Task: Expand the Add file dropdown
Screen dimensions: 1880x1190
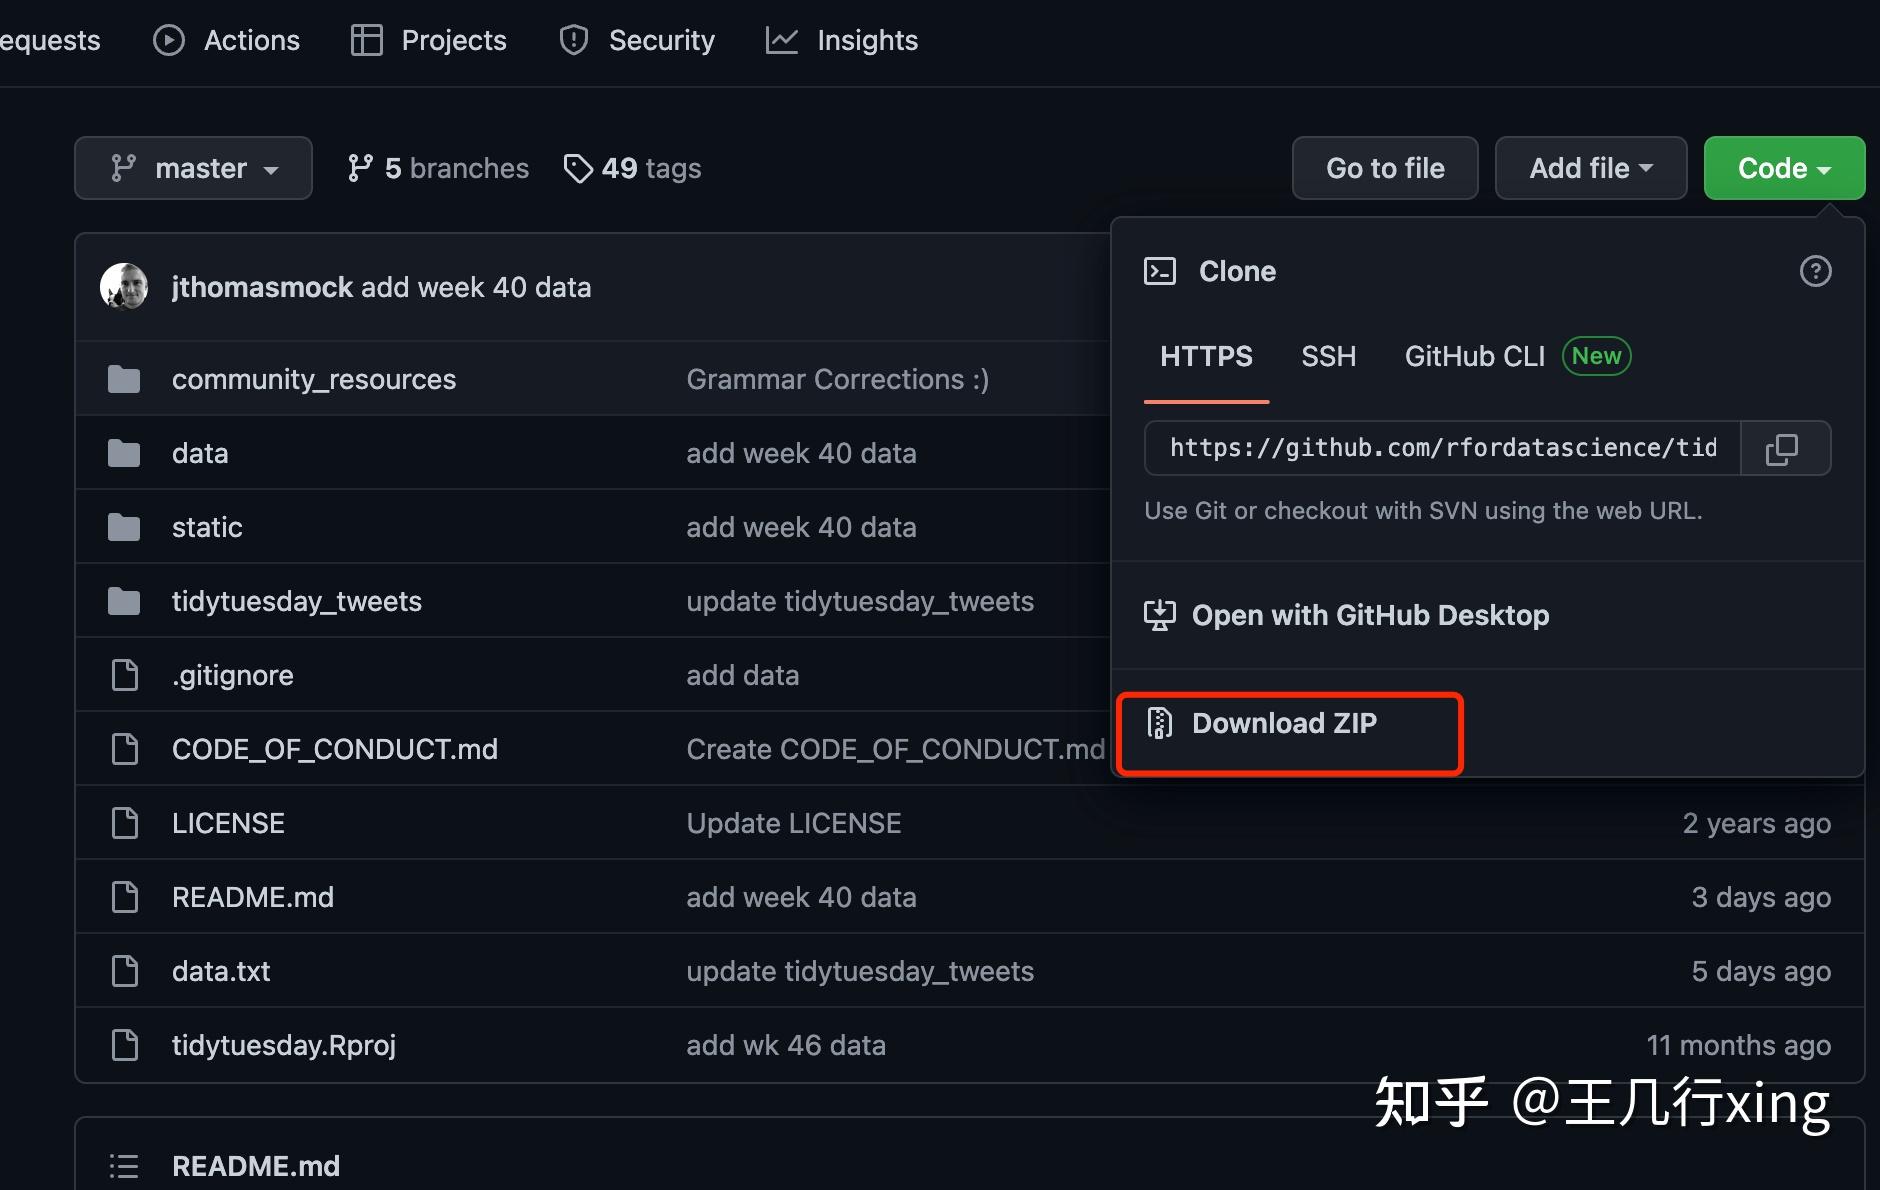Action: tap(1590, 168)
